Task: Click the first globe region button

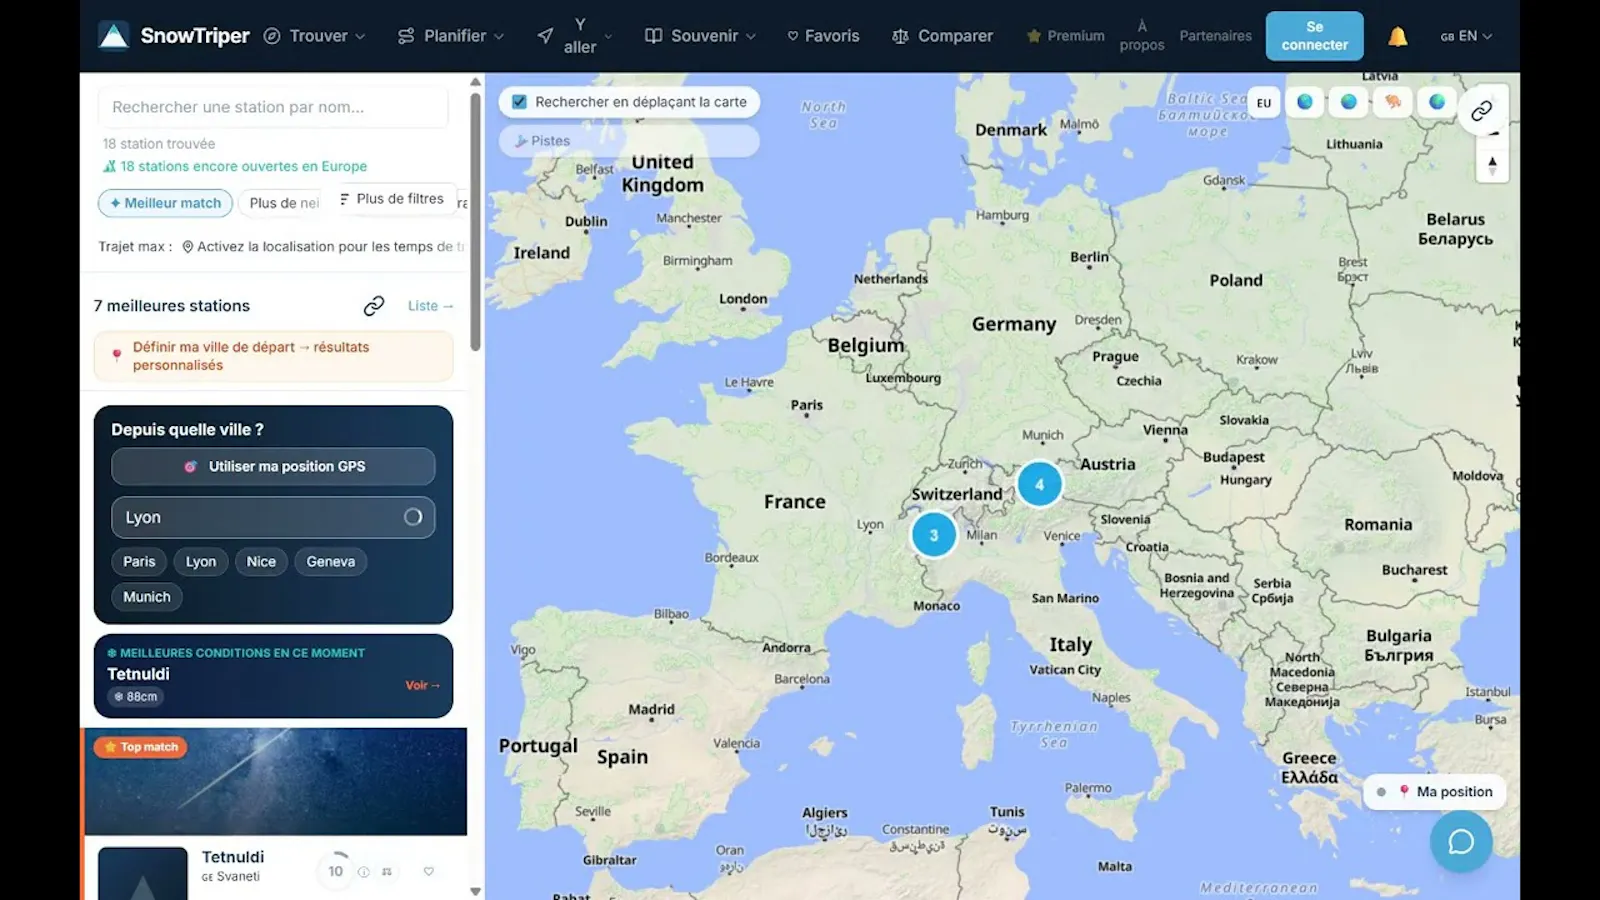Action: click(x=1305, y=102)
